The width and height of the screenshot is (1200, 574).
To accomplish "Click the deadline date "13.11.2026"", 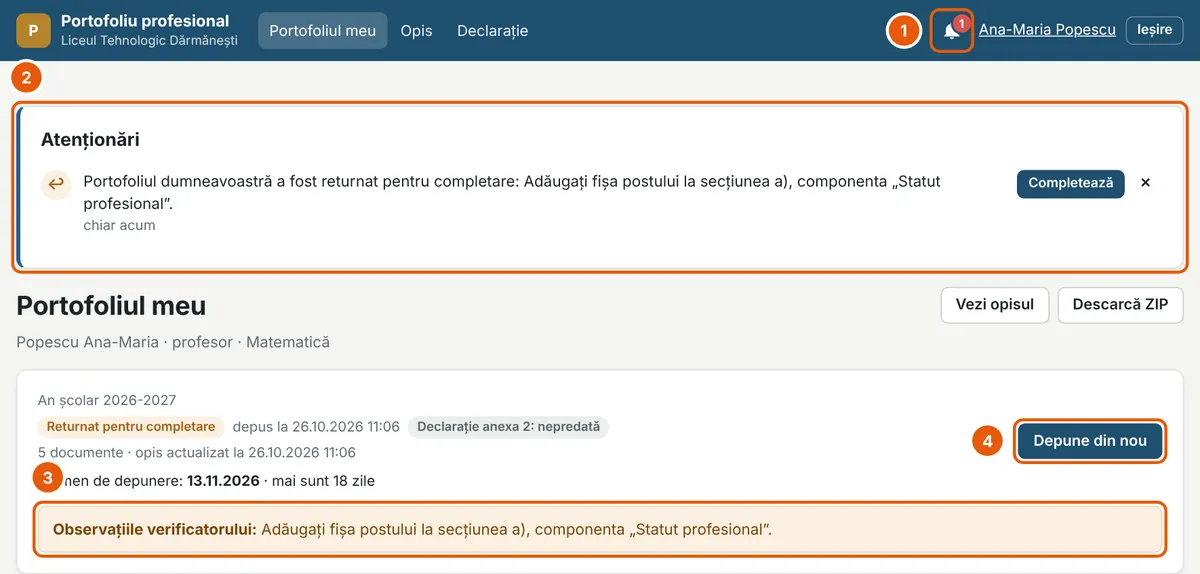I will 223,481.
